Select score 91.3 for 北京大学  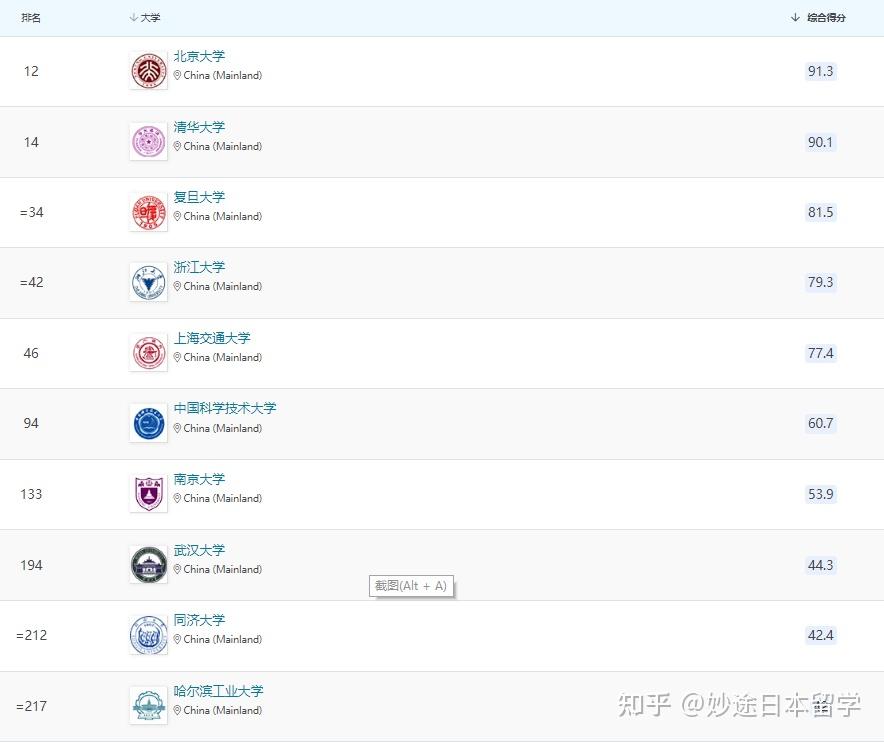[x=820, y=71]
